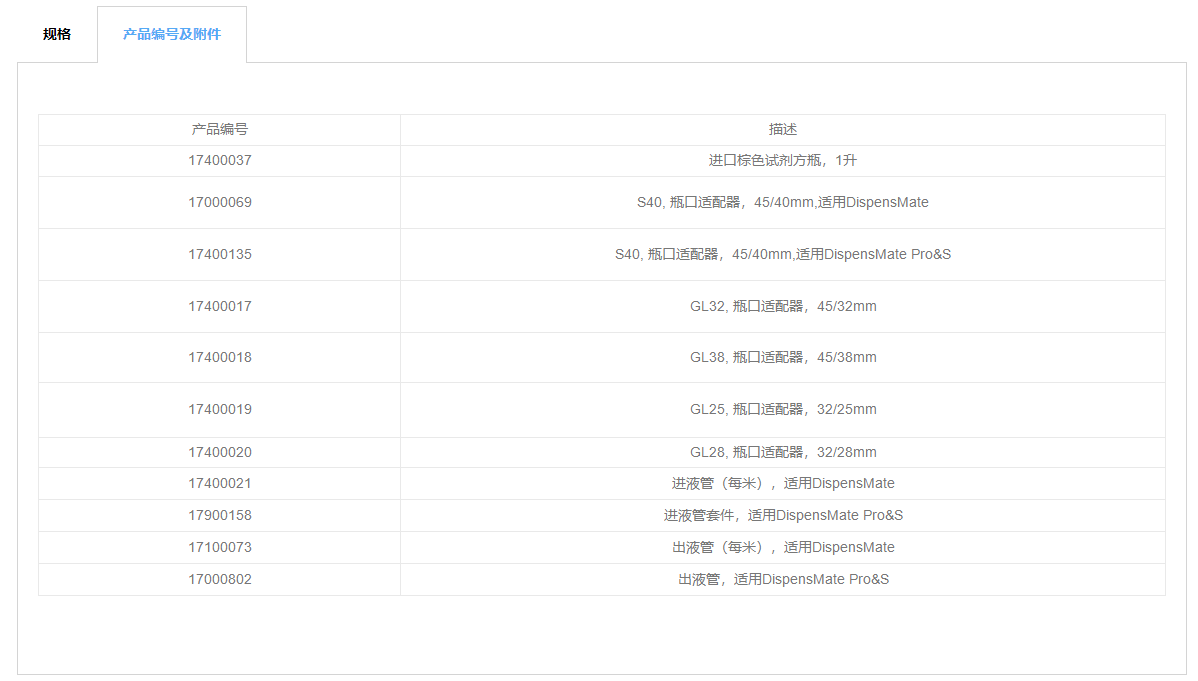
Task: Click product number 17400021
Action: 220,484
